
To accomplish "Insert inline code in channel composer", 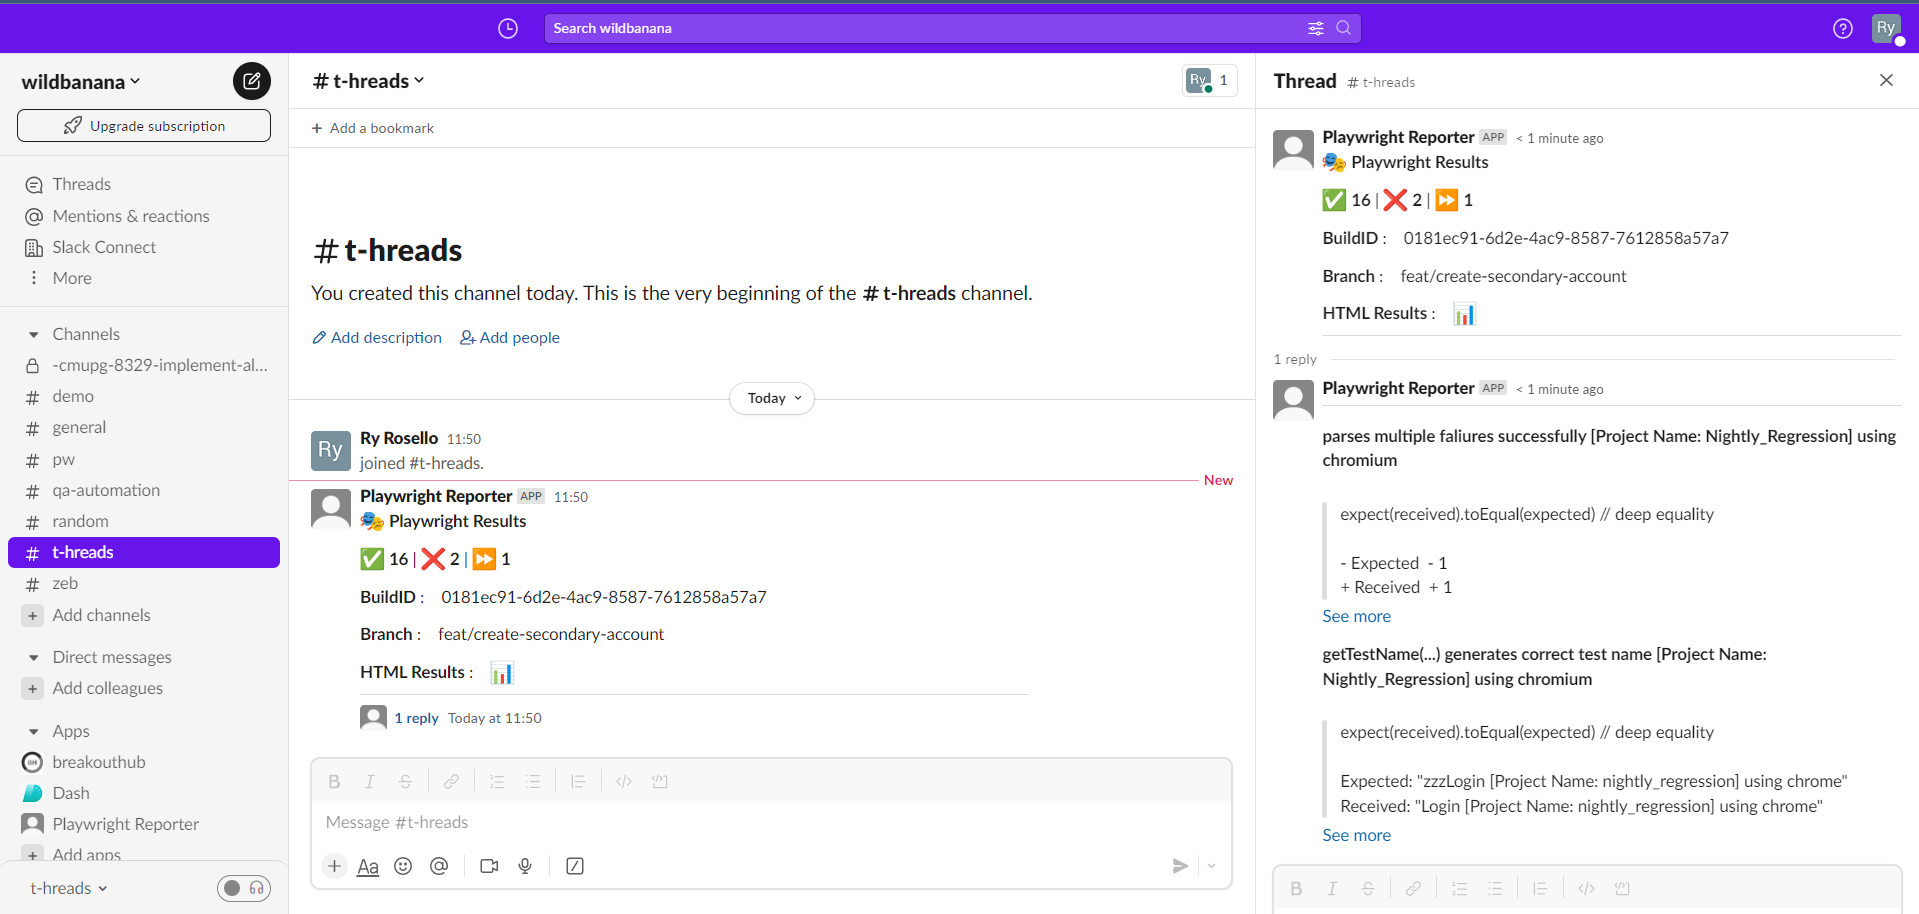I will tap(624, 782).
